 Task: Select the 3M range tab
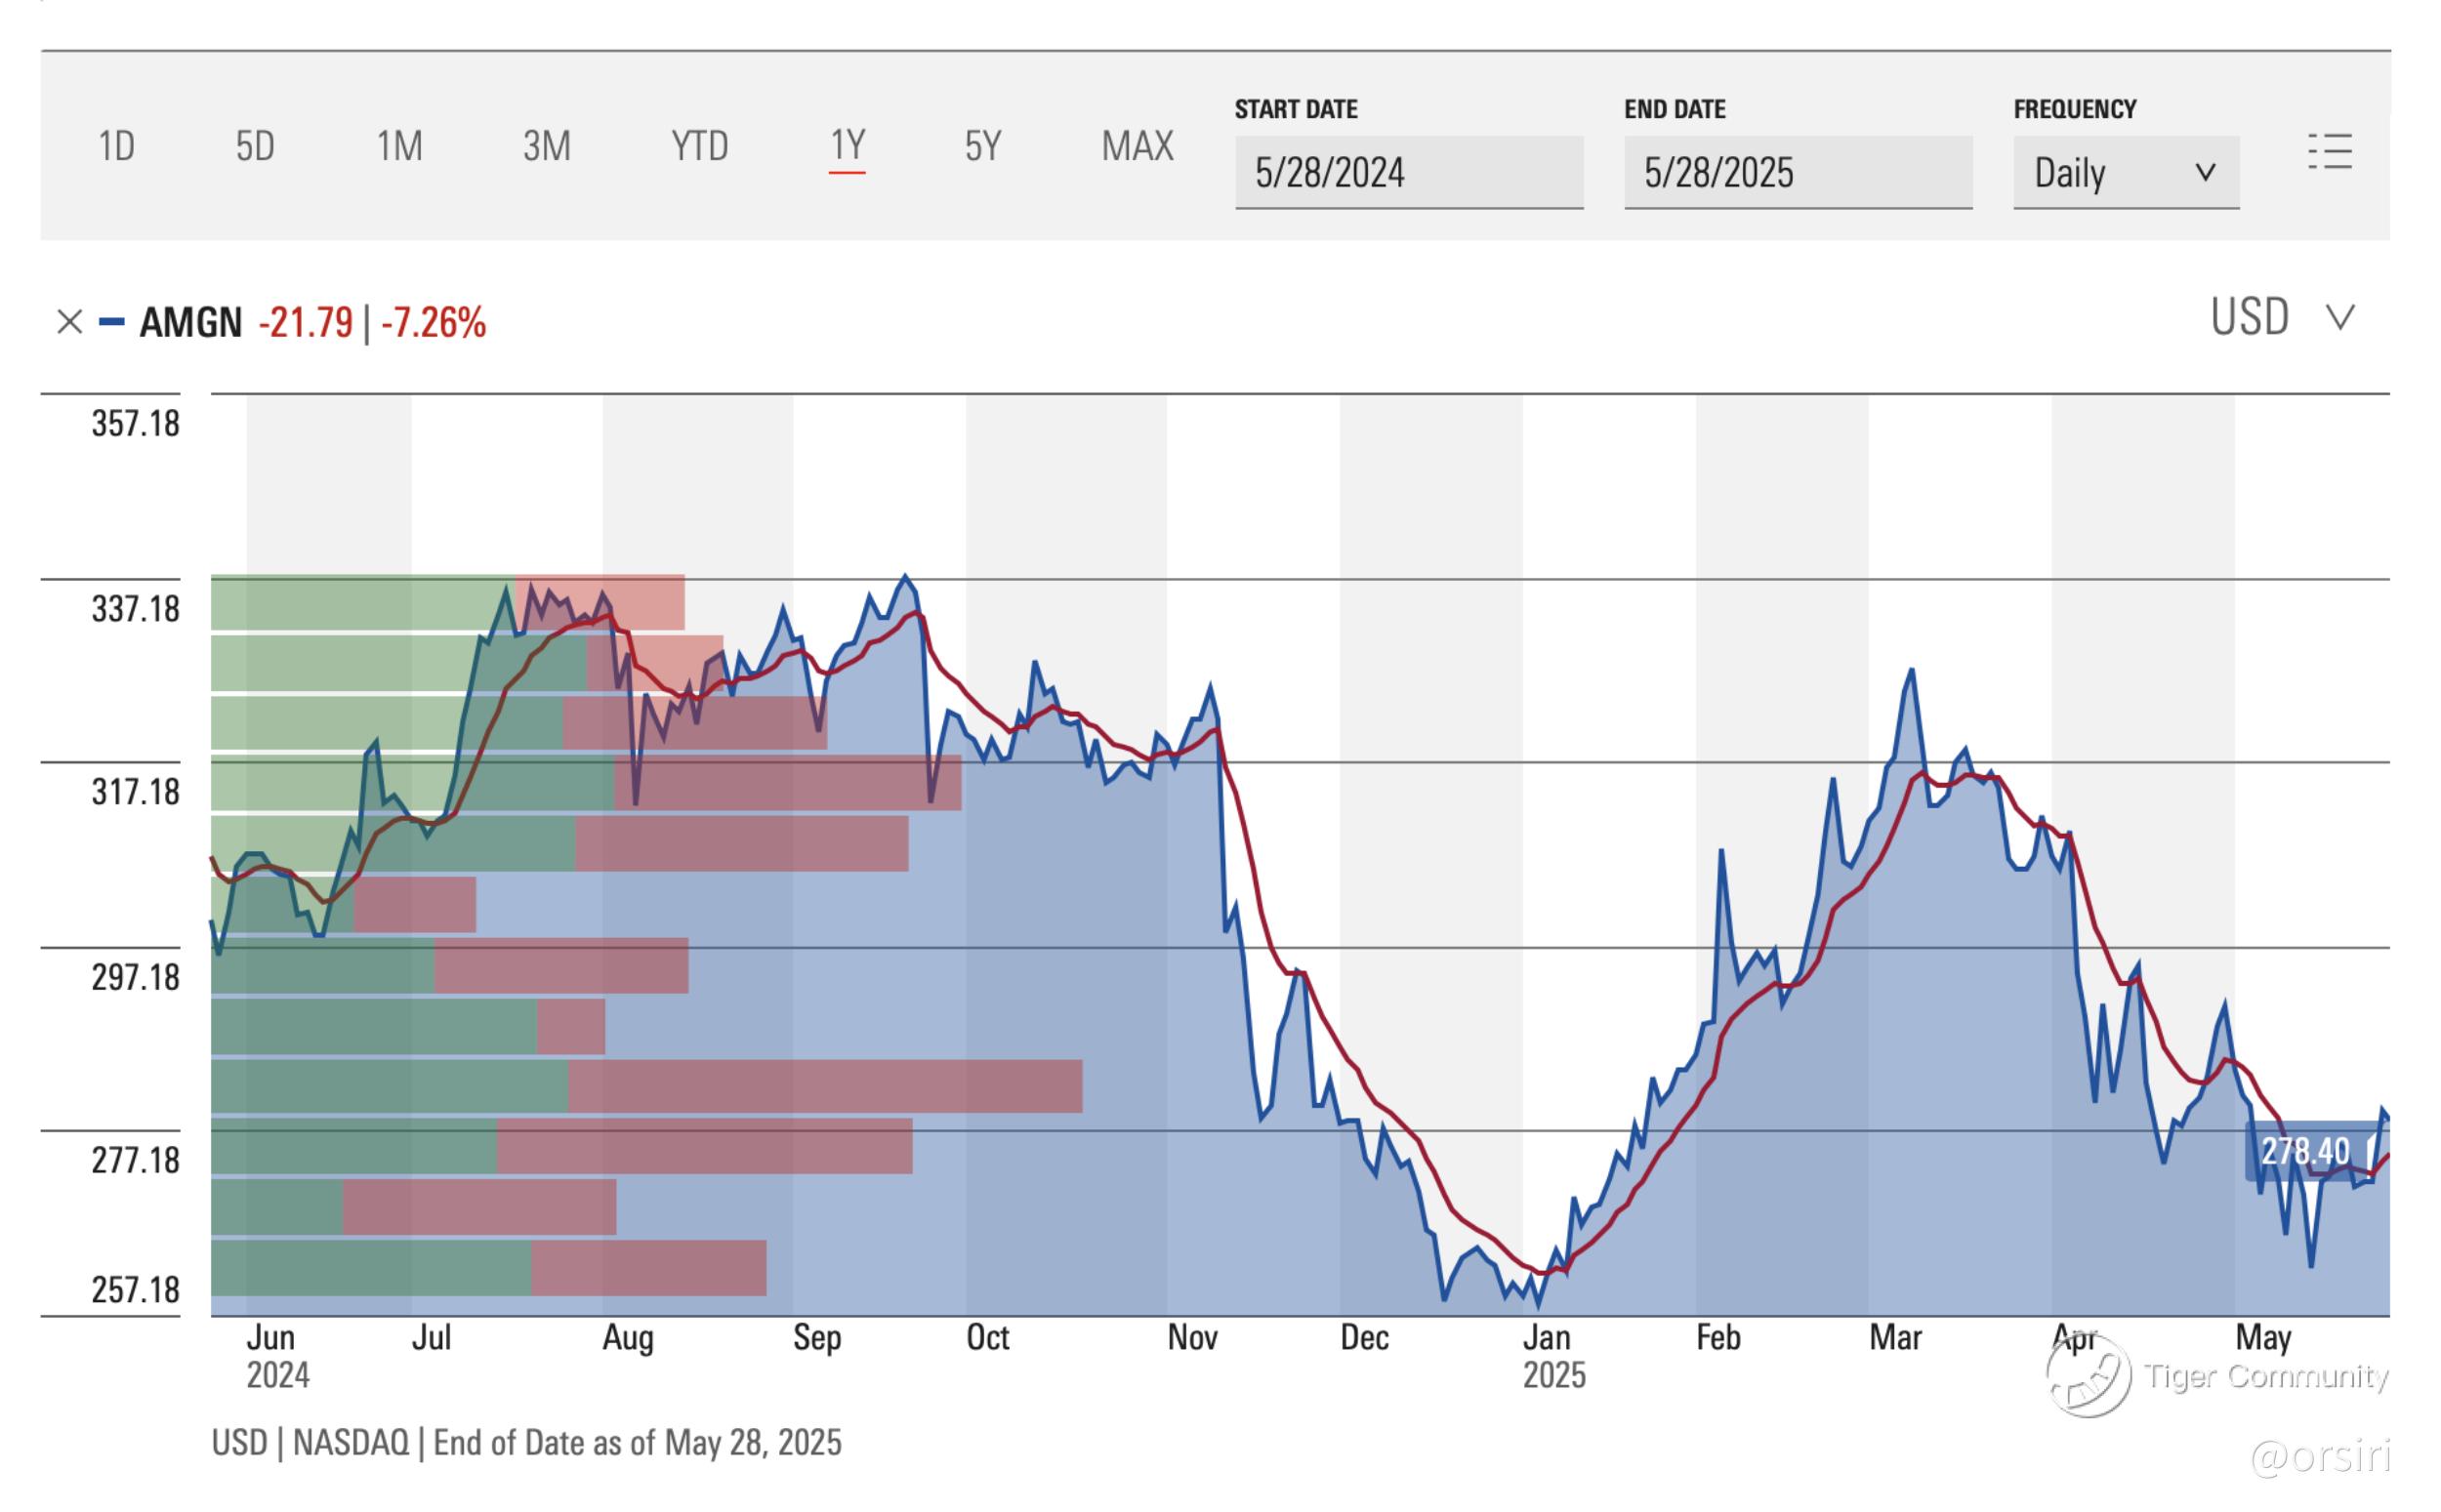[546, 146]
